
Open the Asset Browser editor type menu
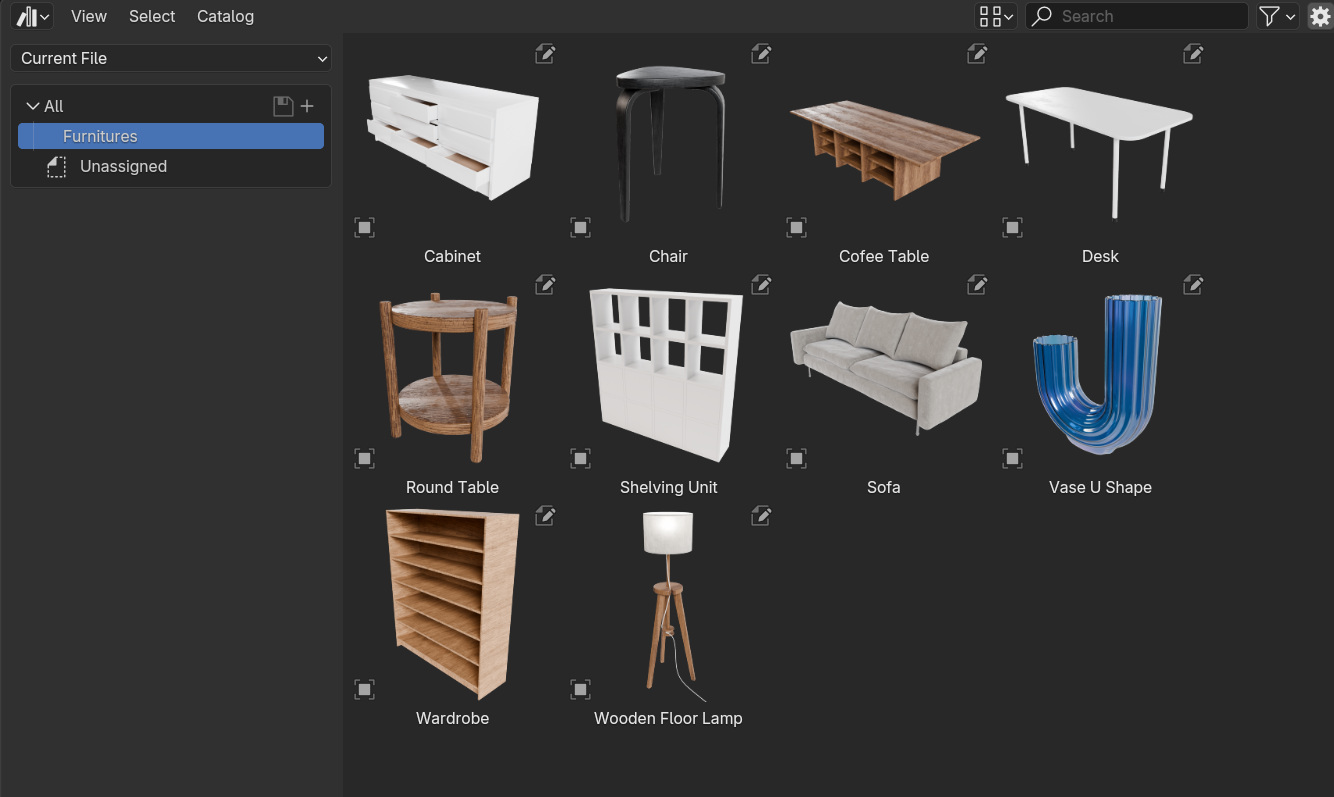click(x=33, y=16)
